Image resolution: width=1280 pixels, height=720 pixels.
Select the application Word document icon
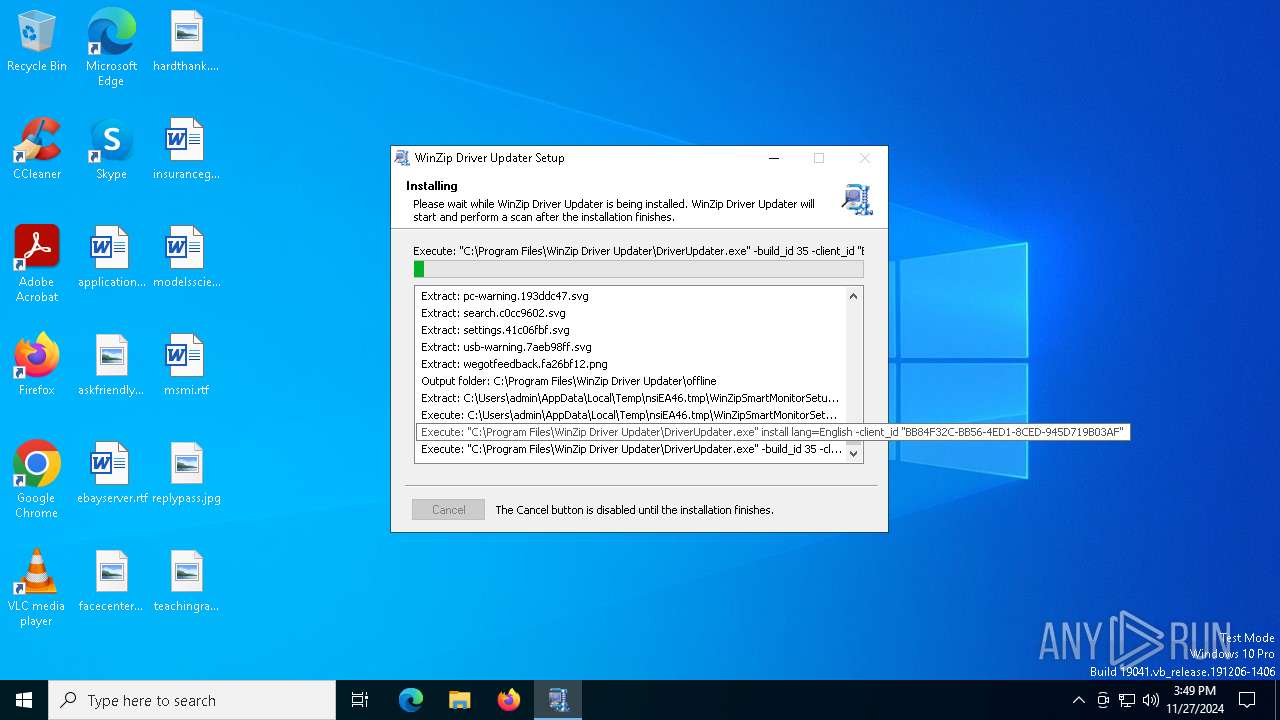(111, 257)
